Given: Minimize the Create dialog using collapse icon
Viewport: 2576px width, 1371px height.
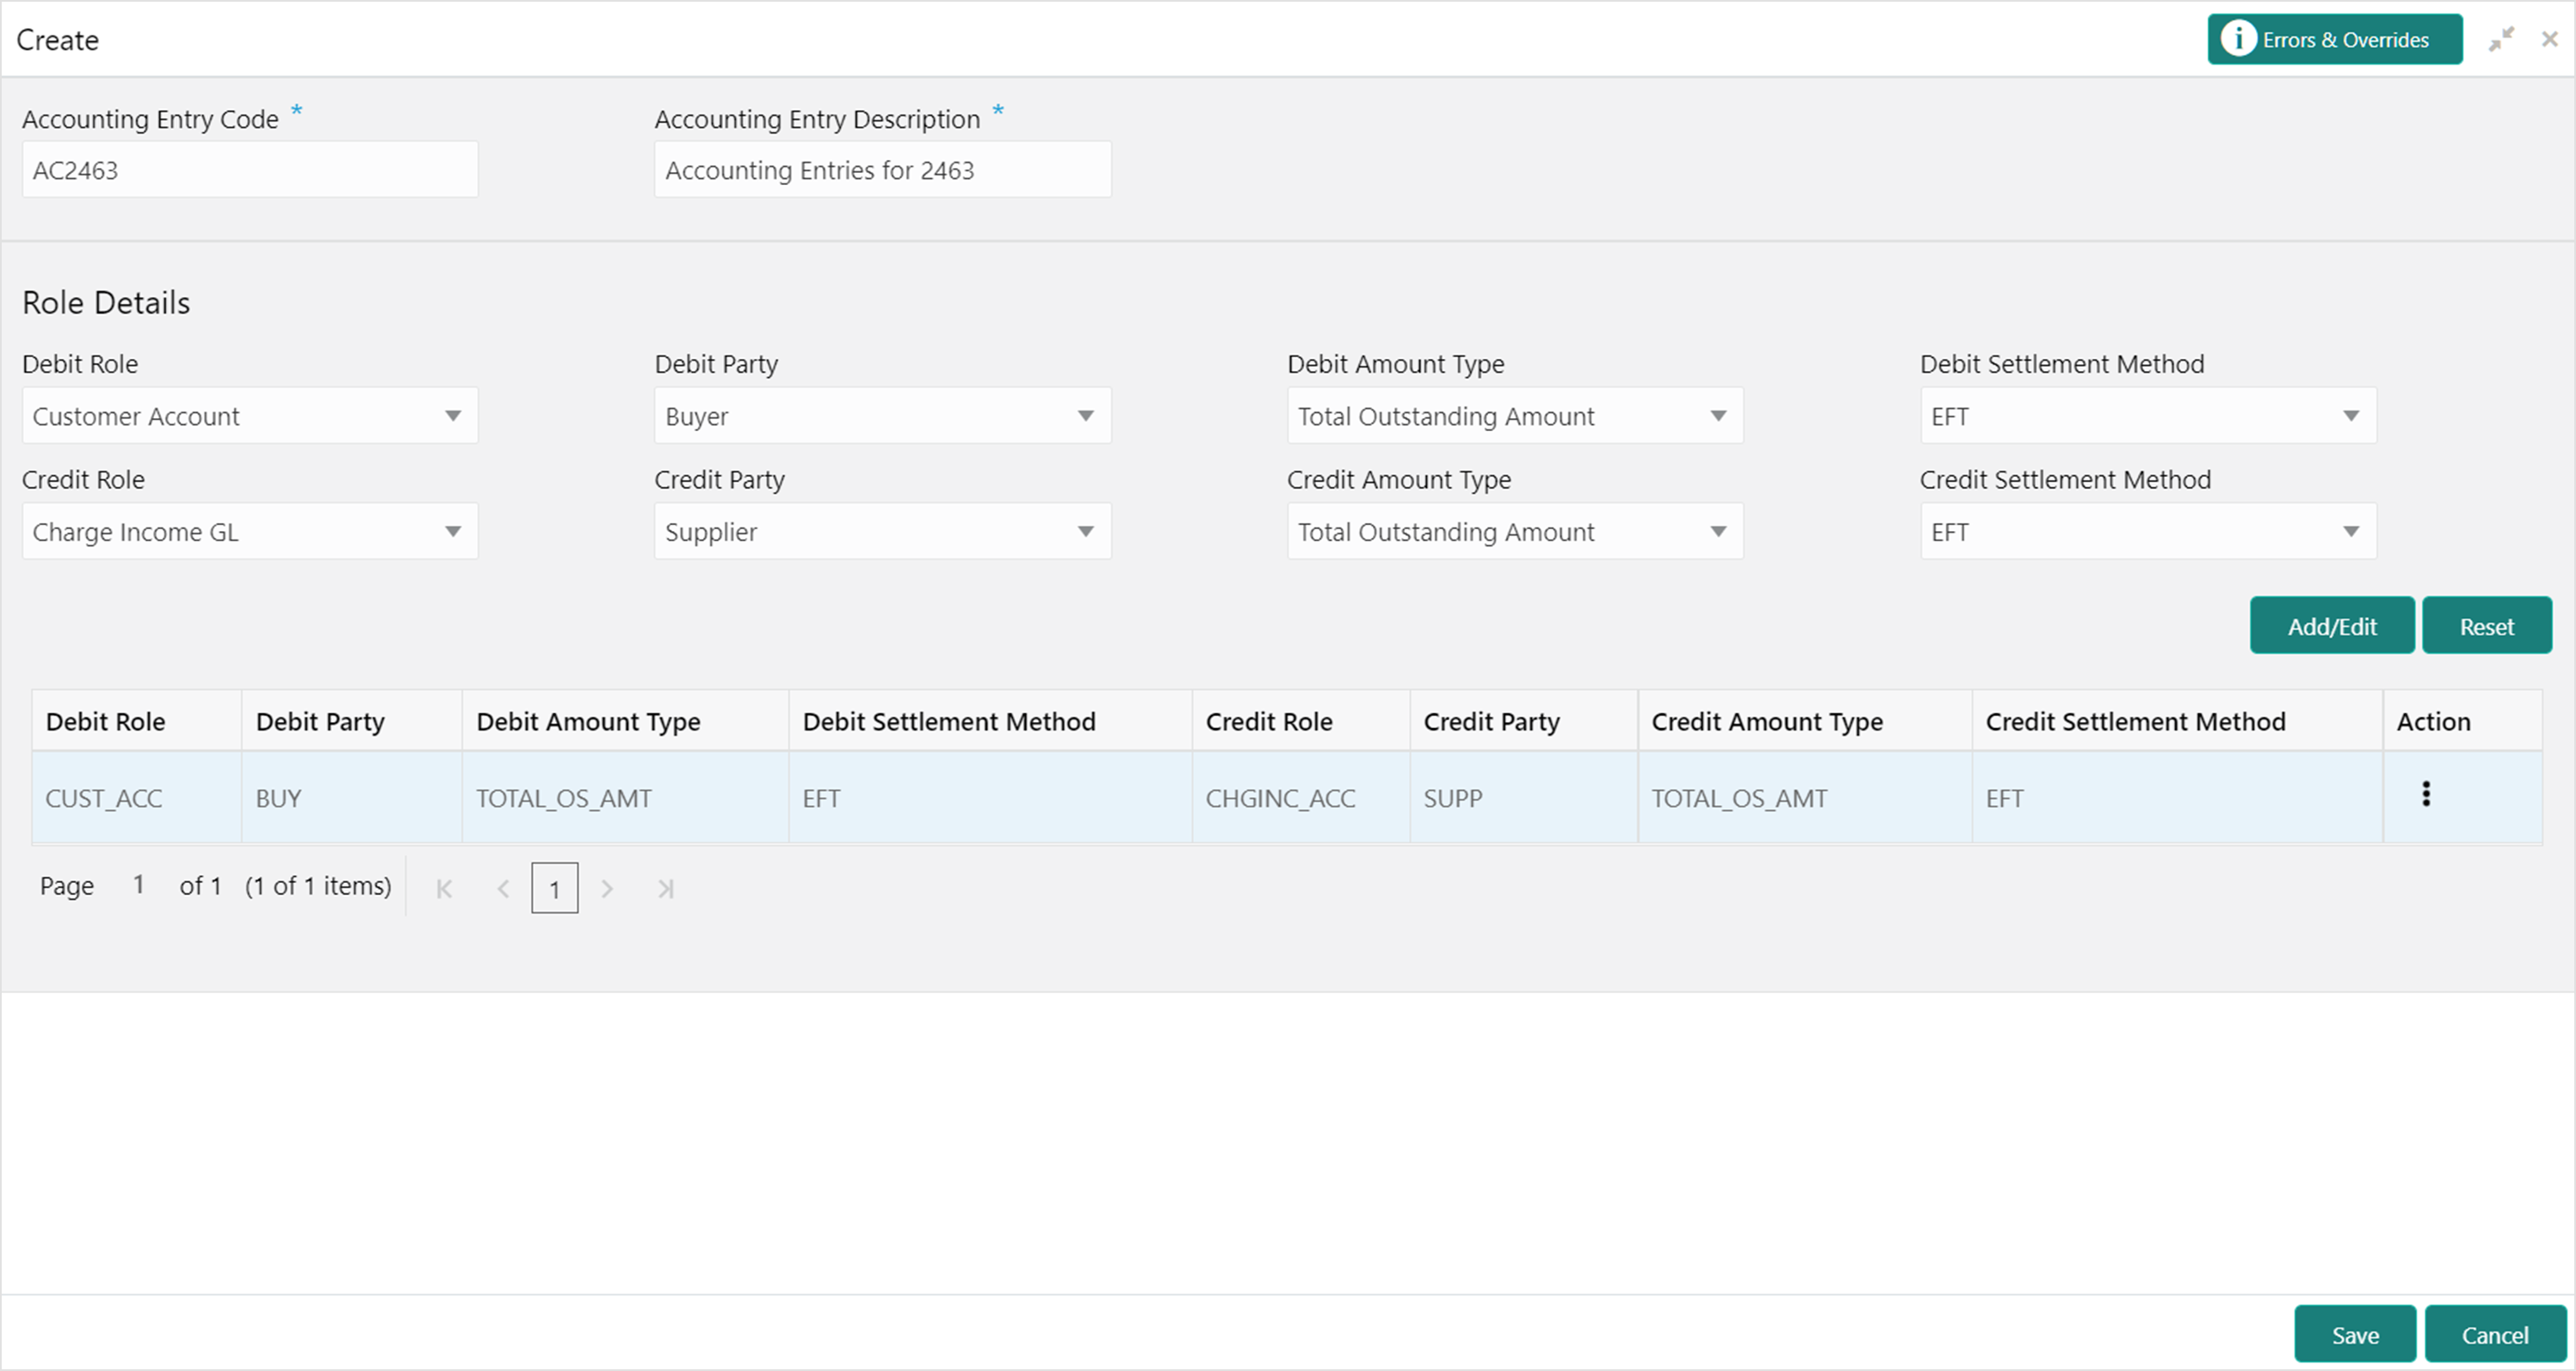Looking at the screenshot, I should tap(2501, 40).
